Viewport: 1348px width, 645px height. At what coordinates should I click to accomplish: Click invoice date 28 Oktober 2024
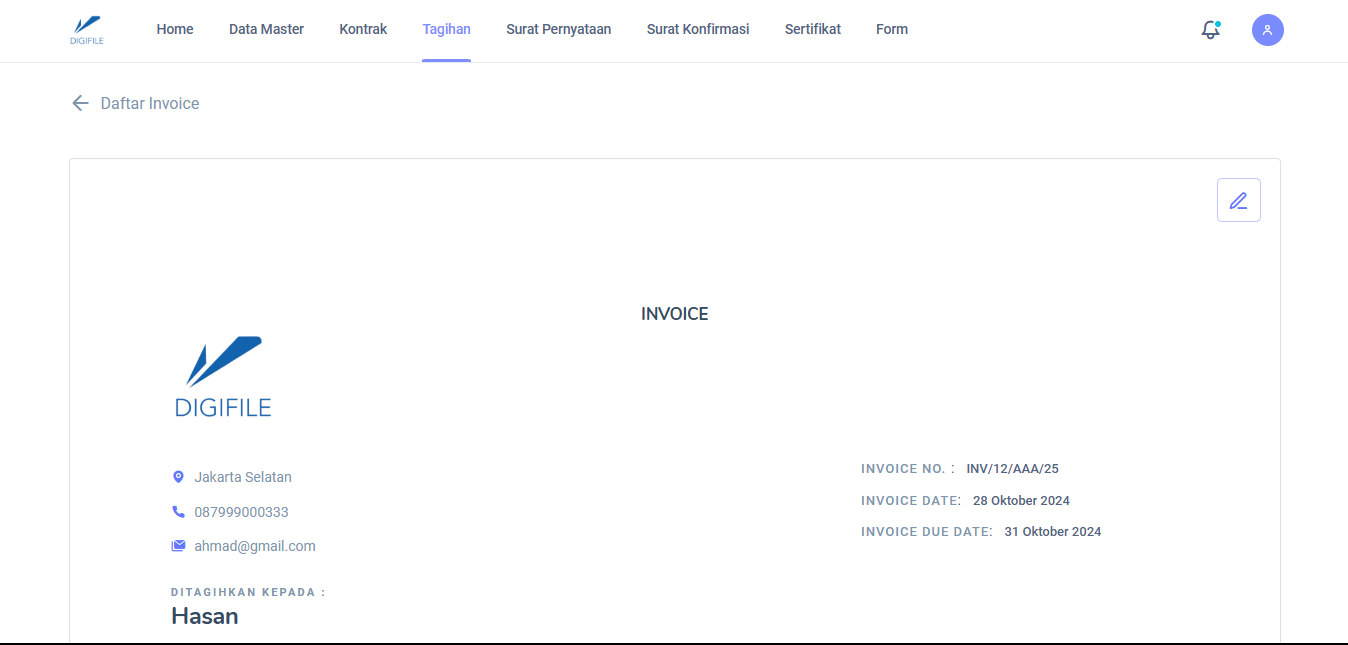pyautogui.click(x=1021, y=500)
